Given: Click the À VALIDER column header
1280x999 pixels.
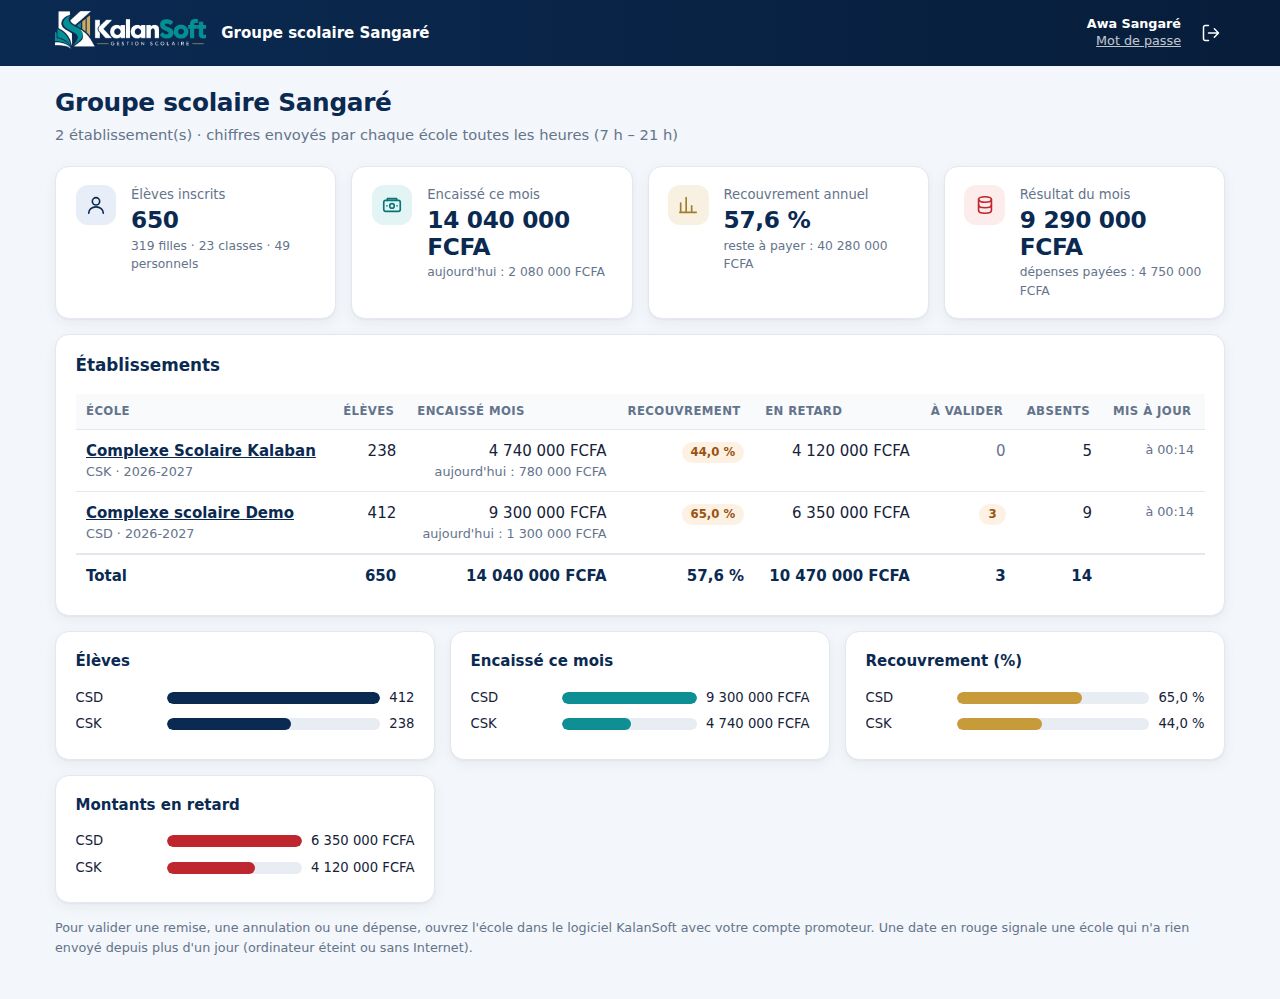Looking at the screenshot, I should [x=967, y=411].
